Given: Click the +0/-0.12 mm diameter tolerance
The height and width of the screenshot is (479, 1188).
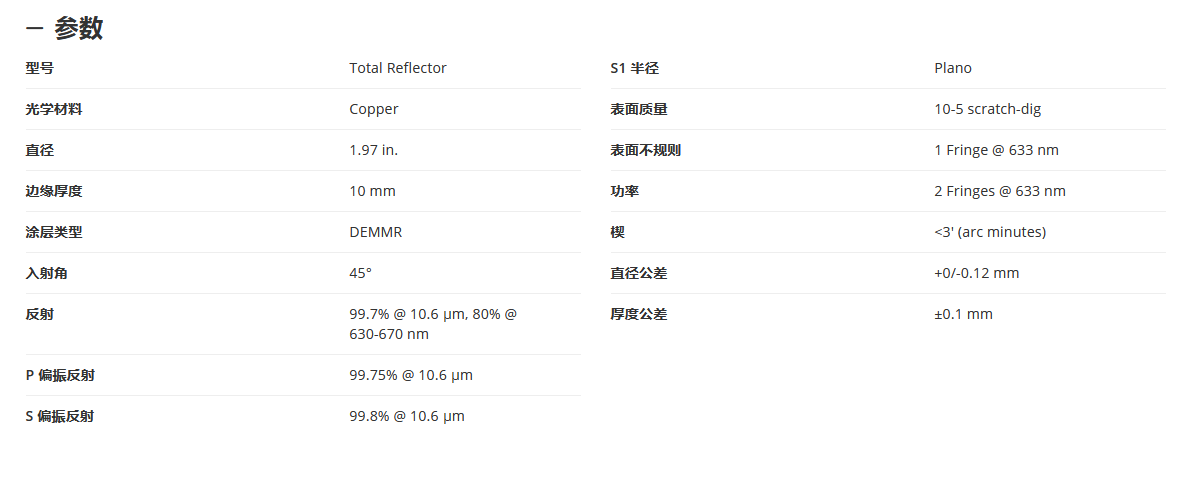Looking at the screenshot, I should (x=976, y=273).
